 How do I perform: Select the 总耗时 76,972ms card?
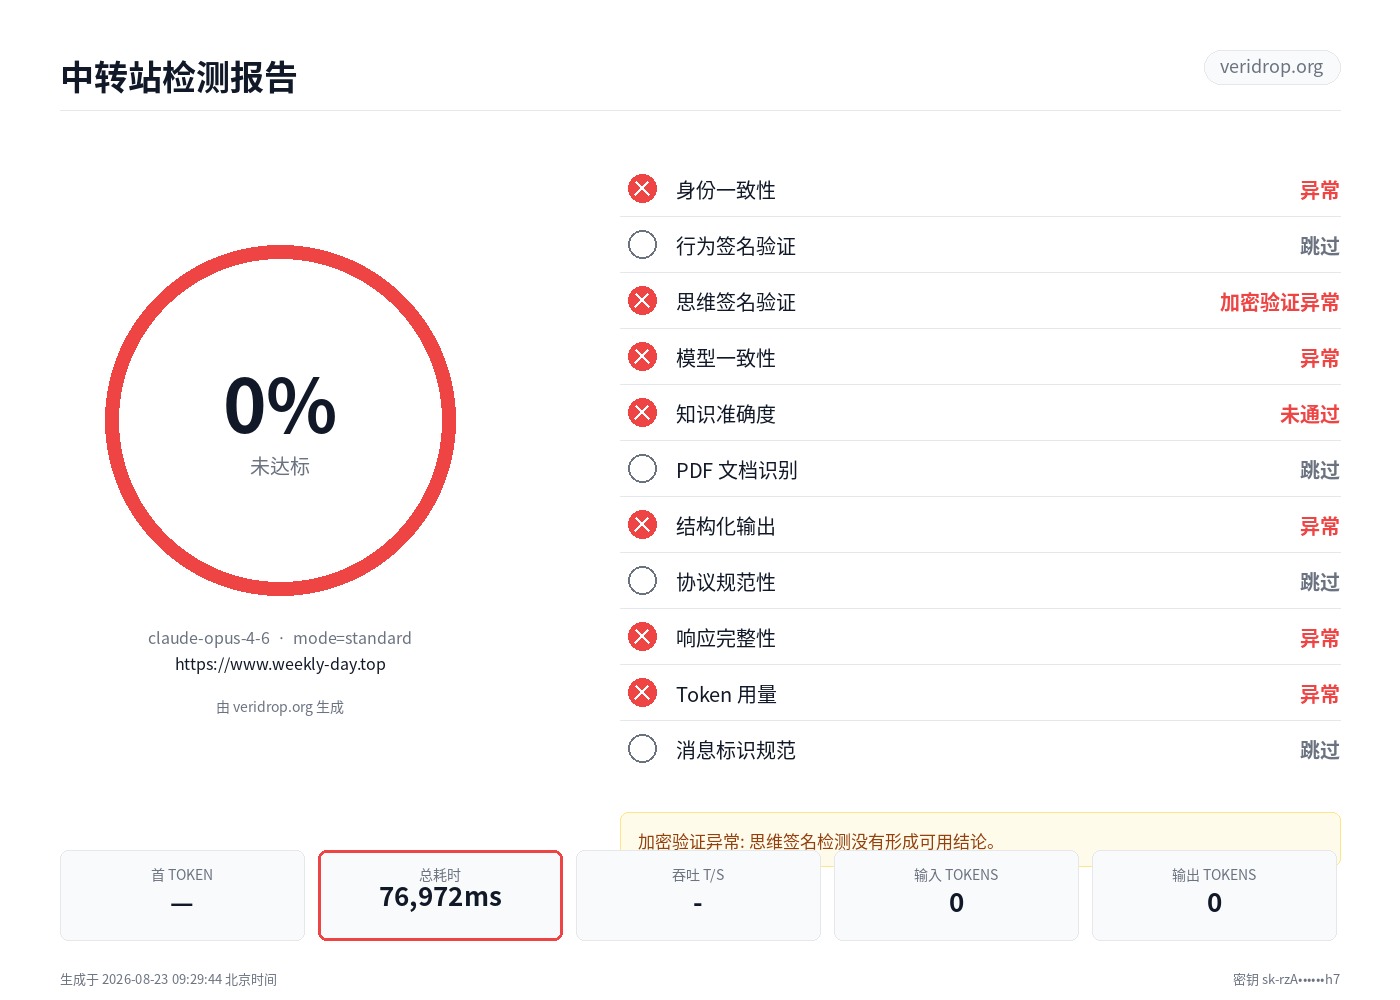point(440,895)
